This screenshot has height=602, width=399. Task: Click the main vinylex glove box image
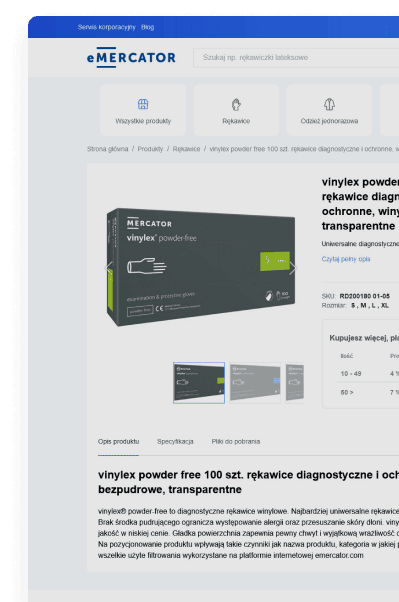(201, 267)
